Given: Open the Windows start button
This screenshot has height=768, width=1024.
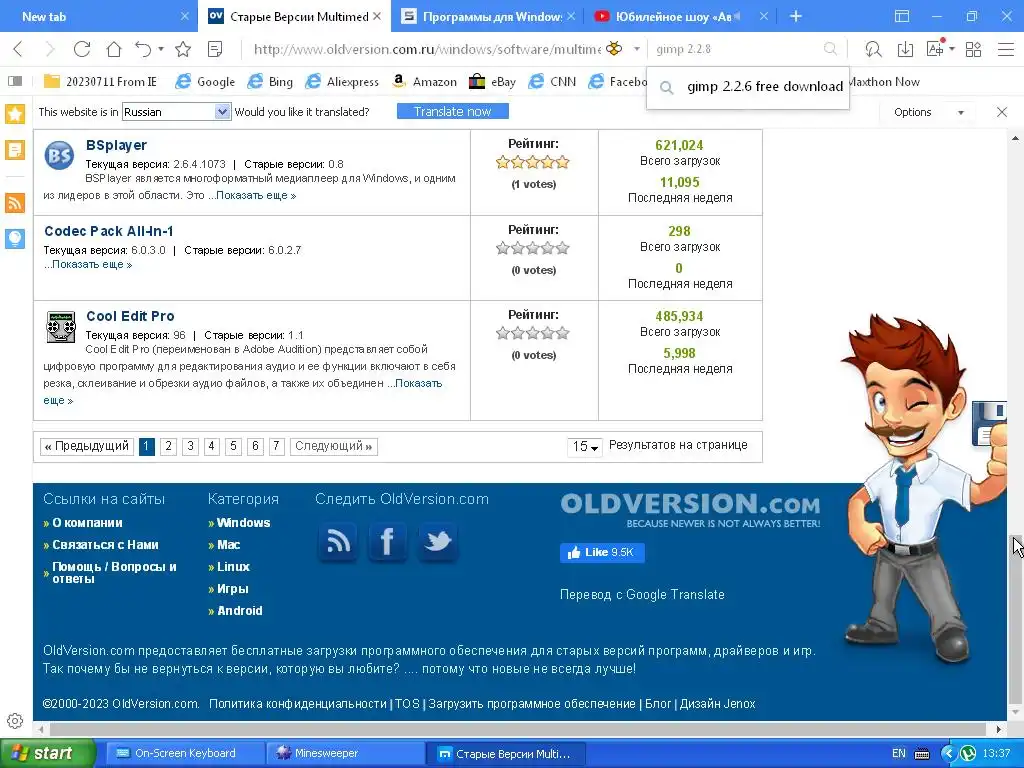Looking at the screenshot, I should pos(47,754).
